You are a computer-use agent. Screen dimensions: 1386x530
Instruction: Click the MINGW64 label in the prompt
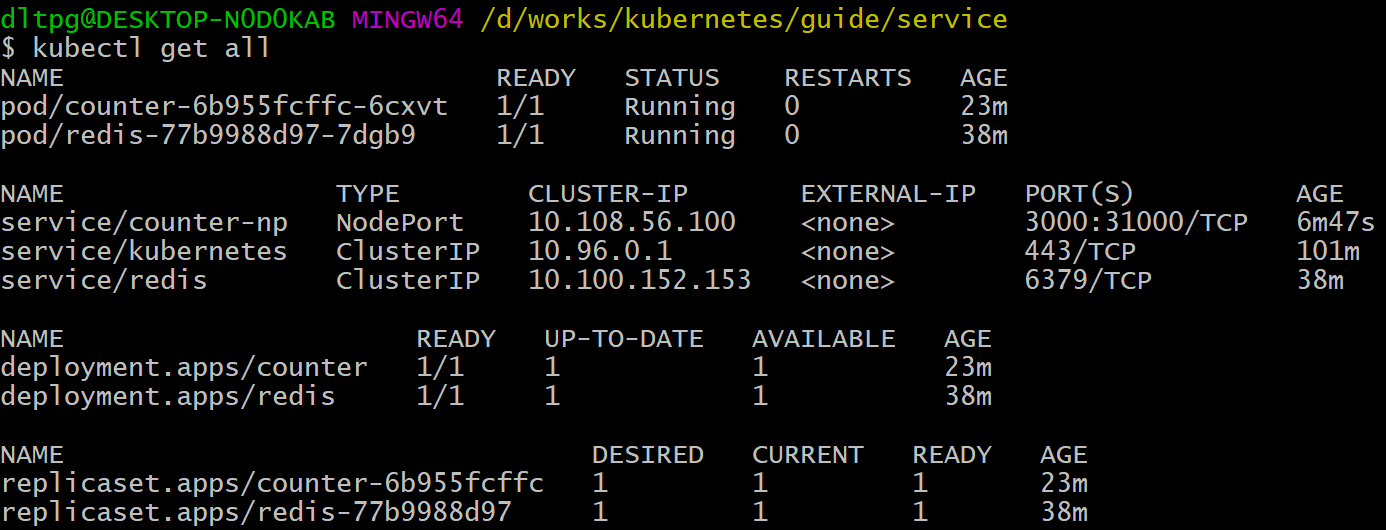(408, 19)
